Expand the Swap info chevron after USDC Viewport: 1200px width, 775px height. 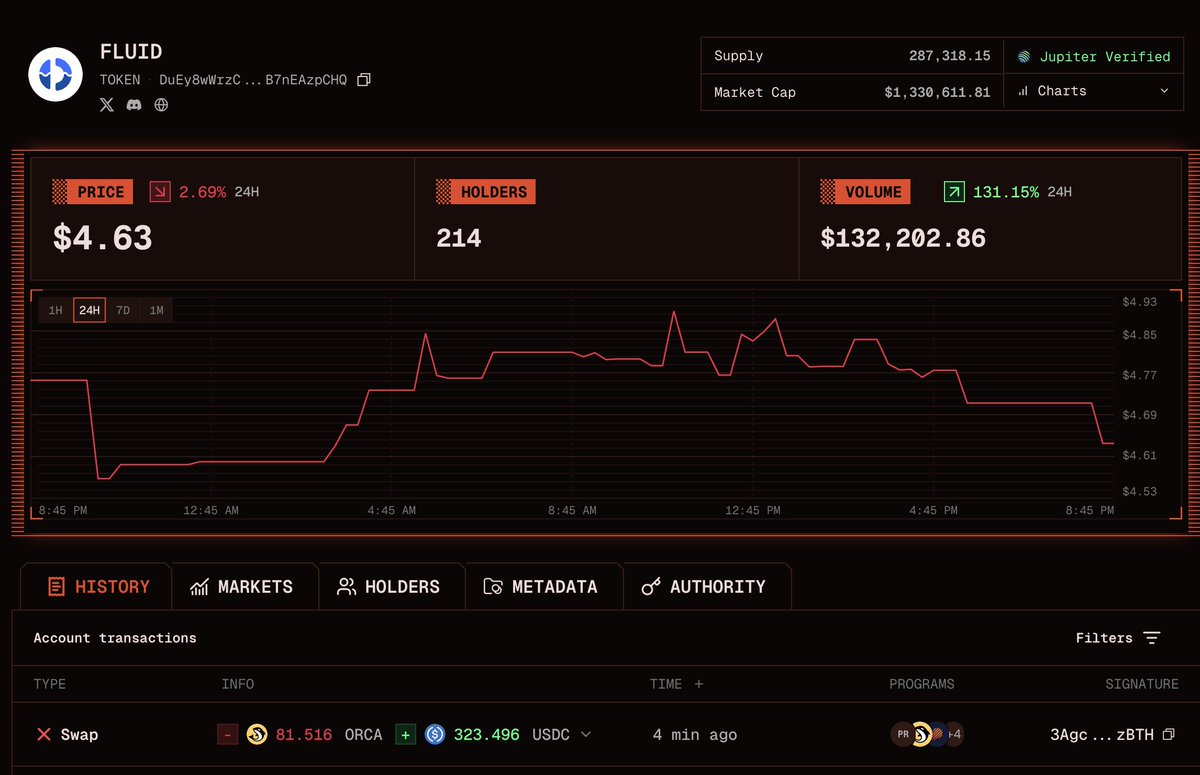point(586,734)
